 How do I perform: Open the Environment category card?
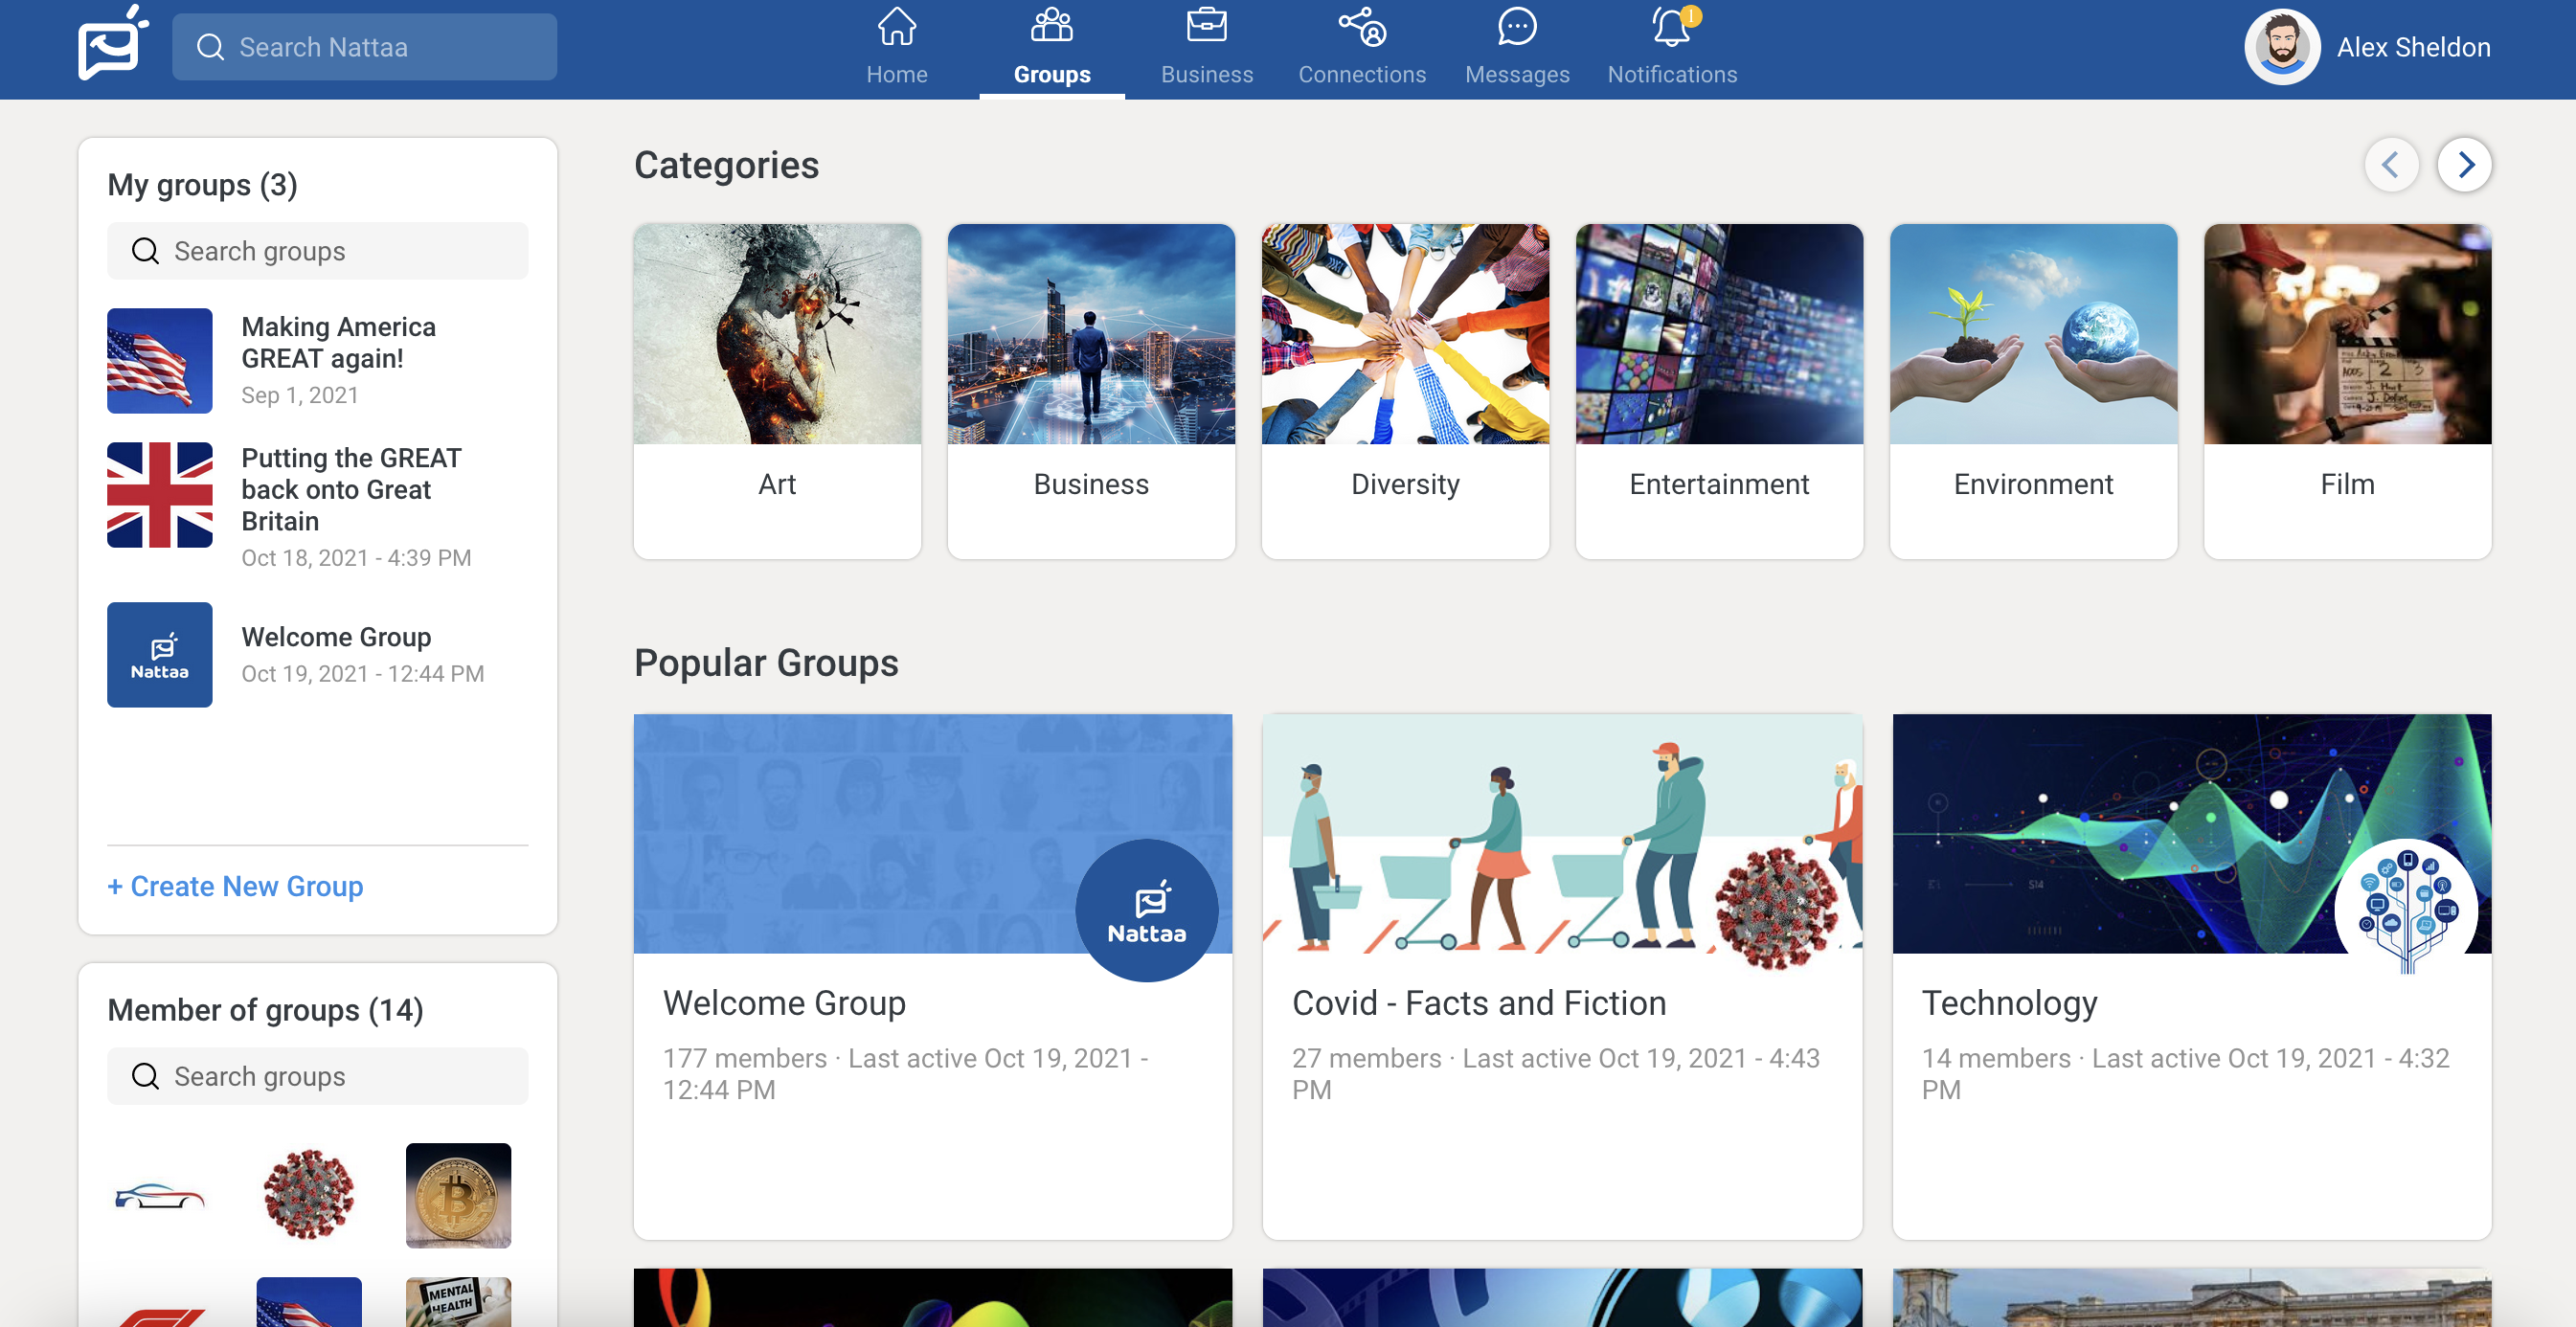tap(2033, 391)
